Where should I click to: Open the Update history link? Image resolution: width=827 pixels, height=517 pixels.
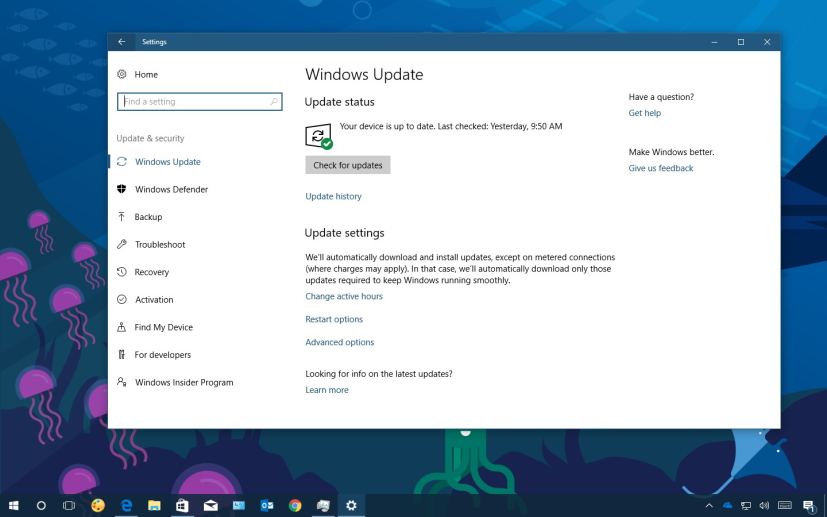tap(333, 196)
